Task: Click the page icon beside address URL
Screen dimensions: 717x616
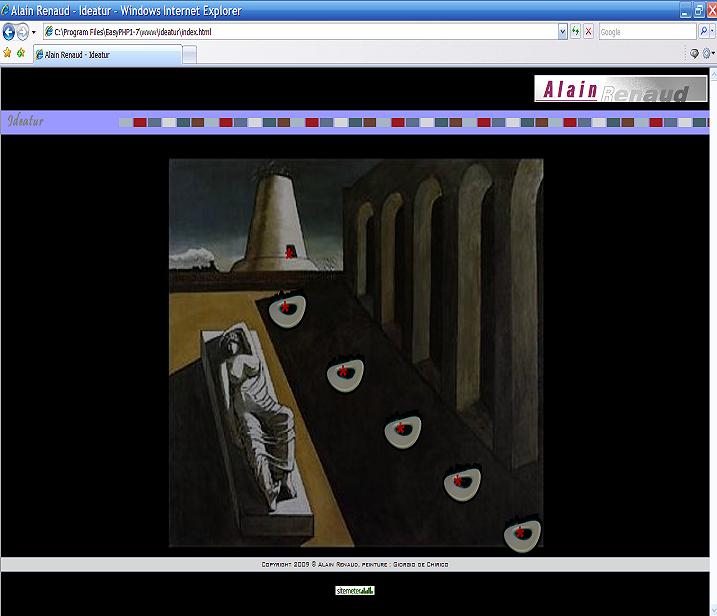Action: (48, 32)
